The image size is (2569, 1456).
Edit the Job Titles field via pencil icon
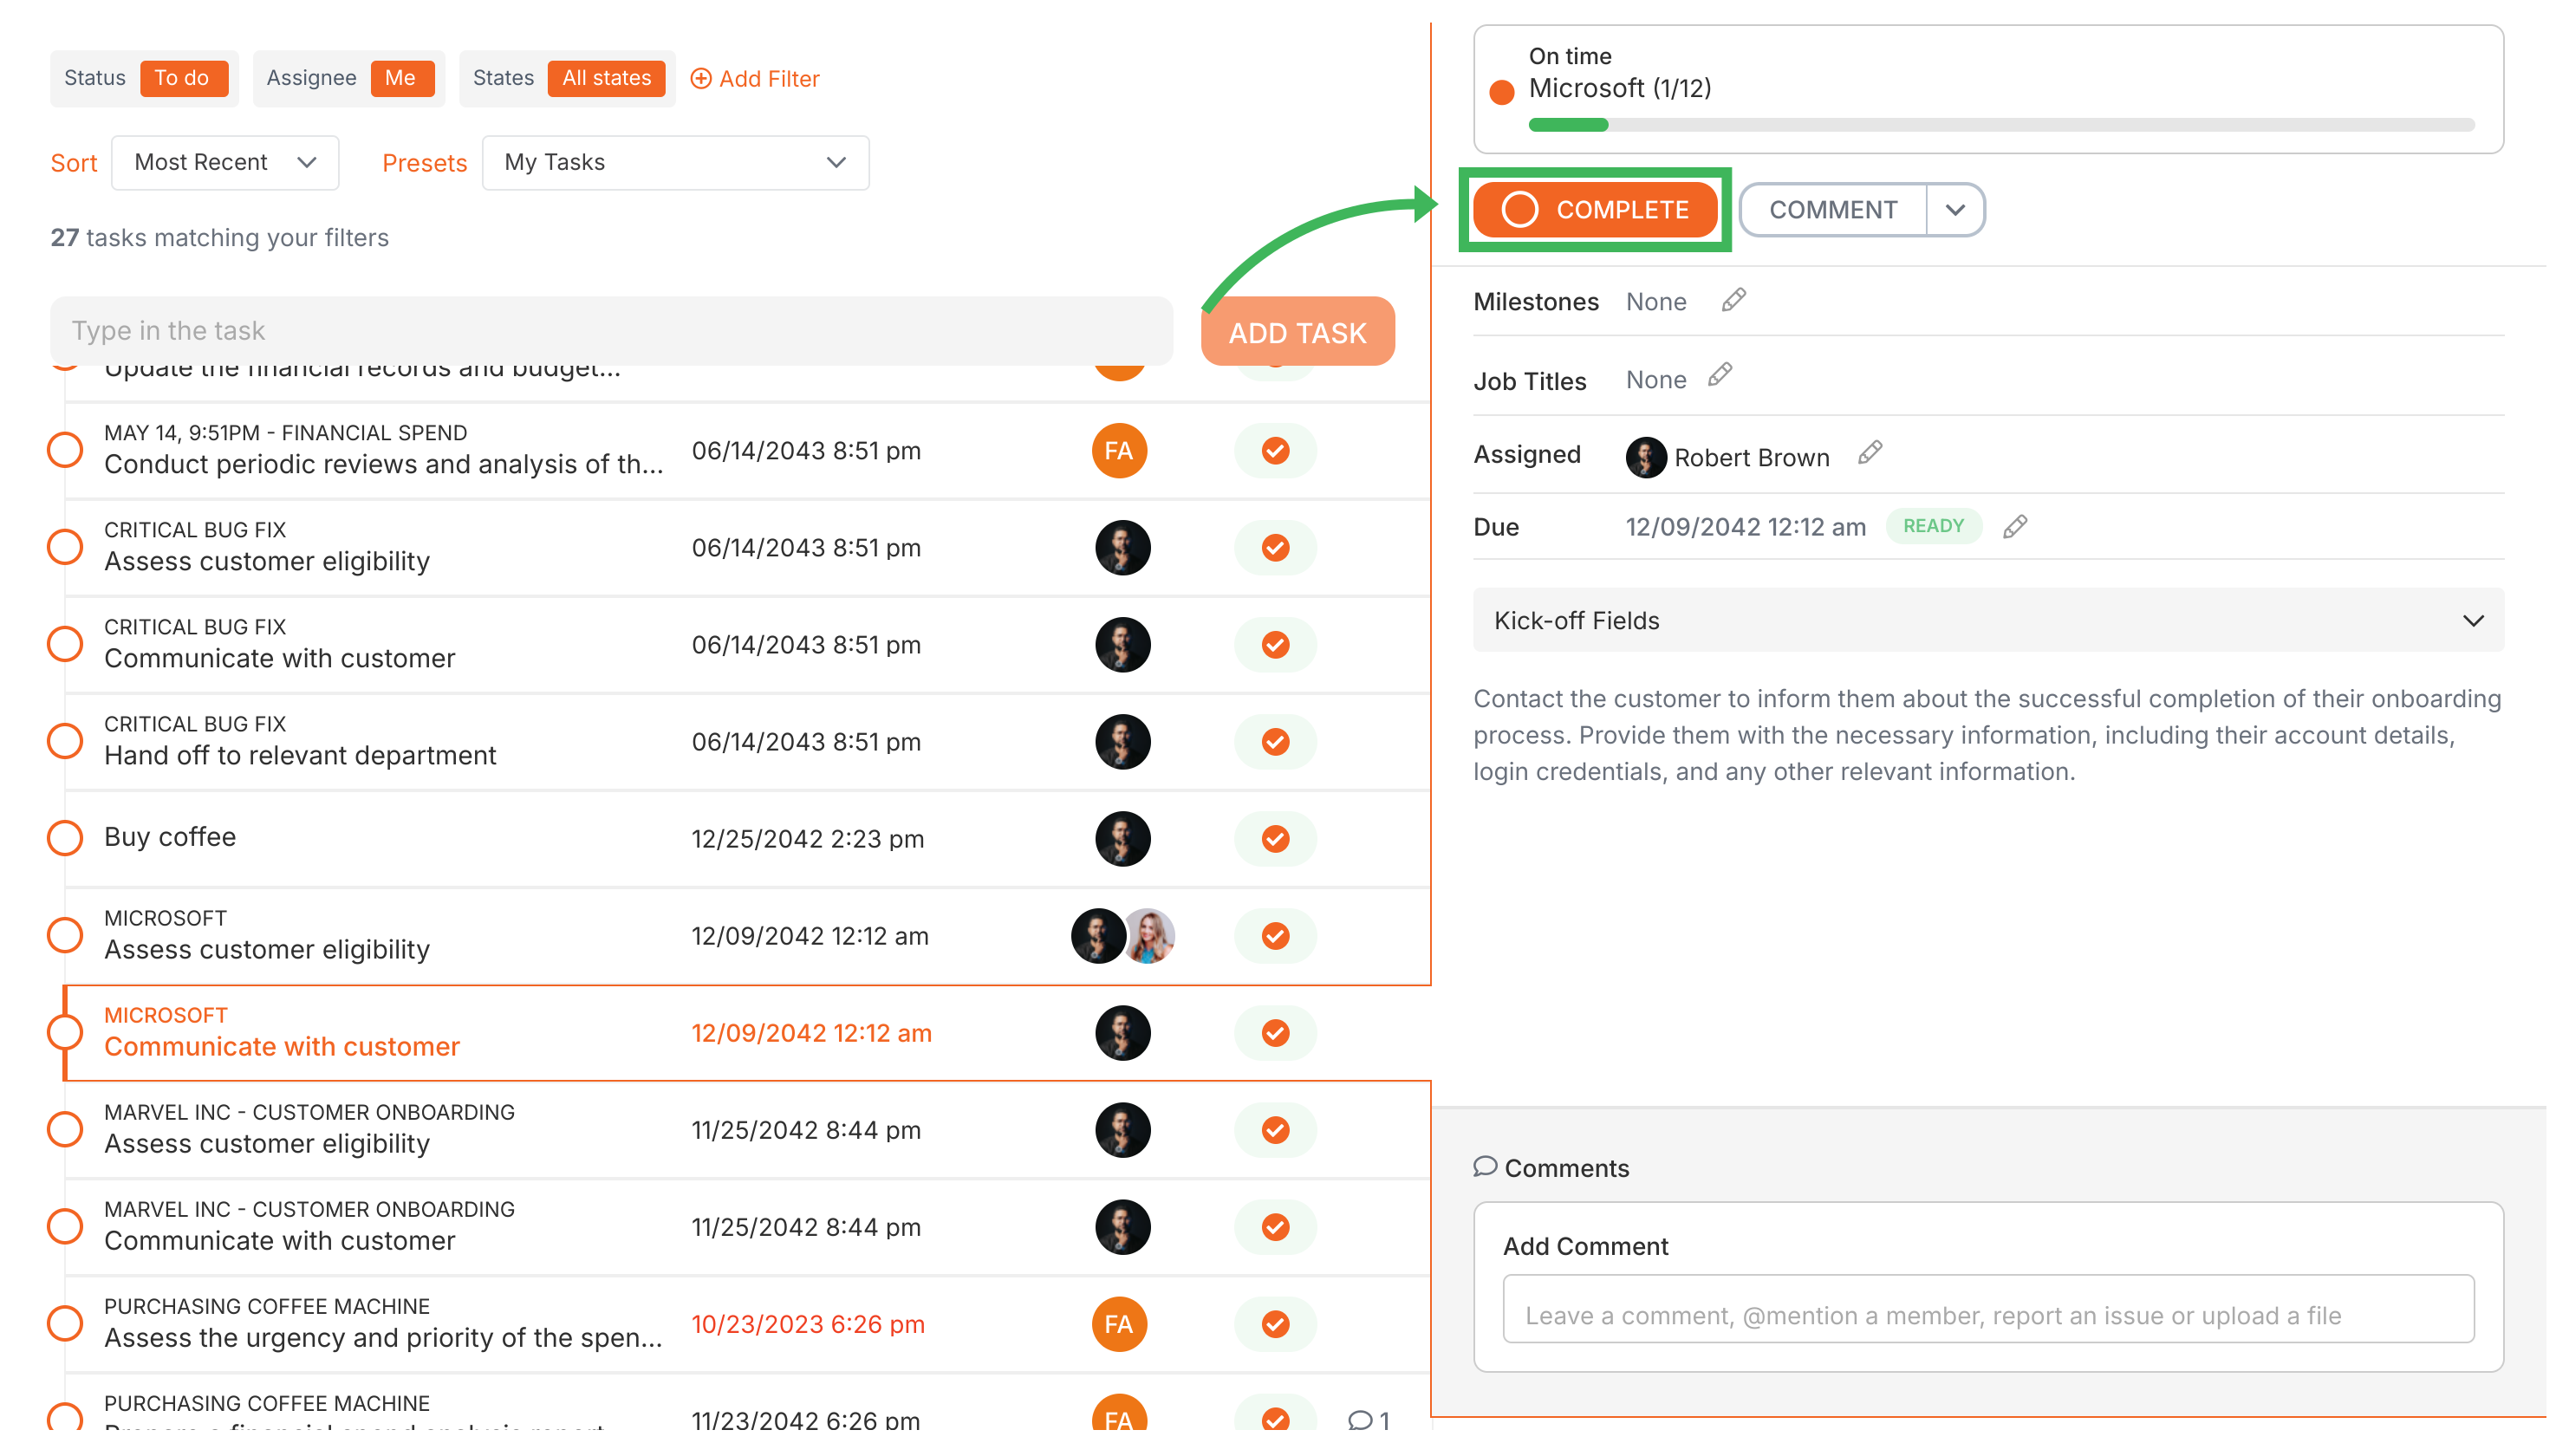click(x=1721, y=376)
